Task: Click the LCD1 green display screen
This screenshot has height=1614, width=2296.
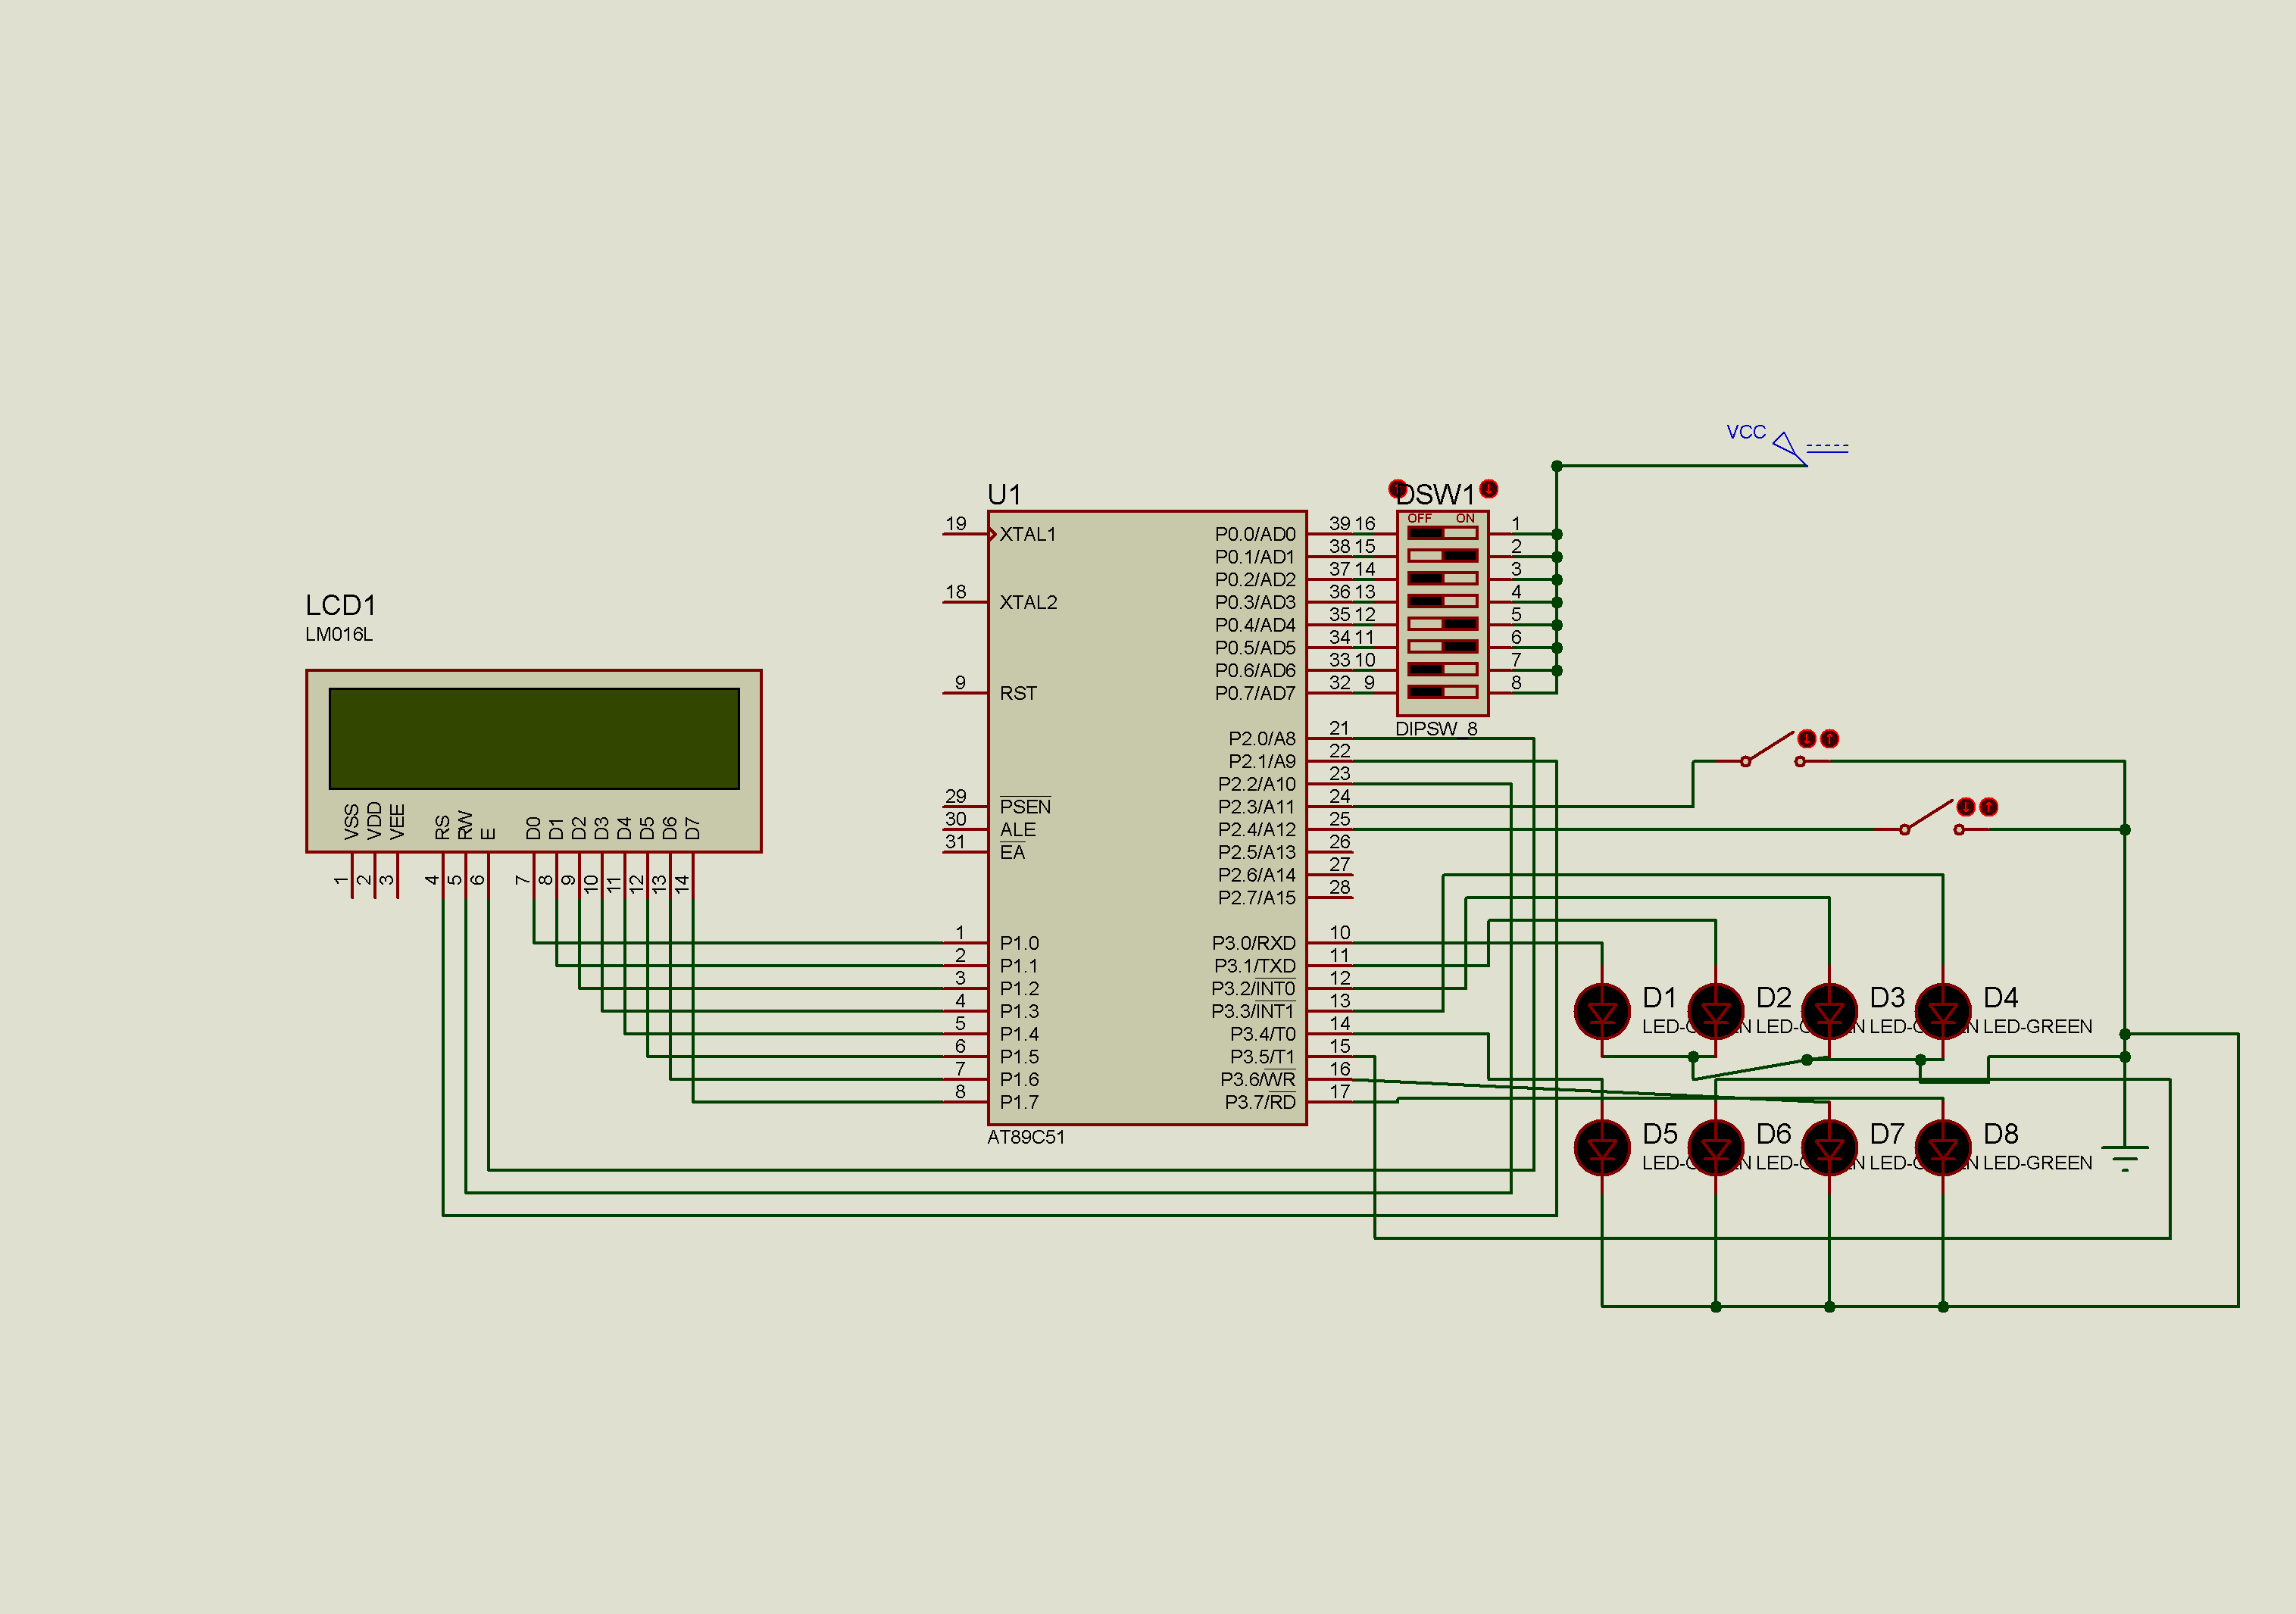Action: coord(534,738)
